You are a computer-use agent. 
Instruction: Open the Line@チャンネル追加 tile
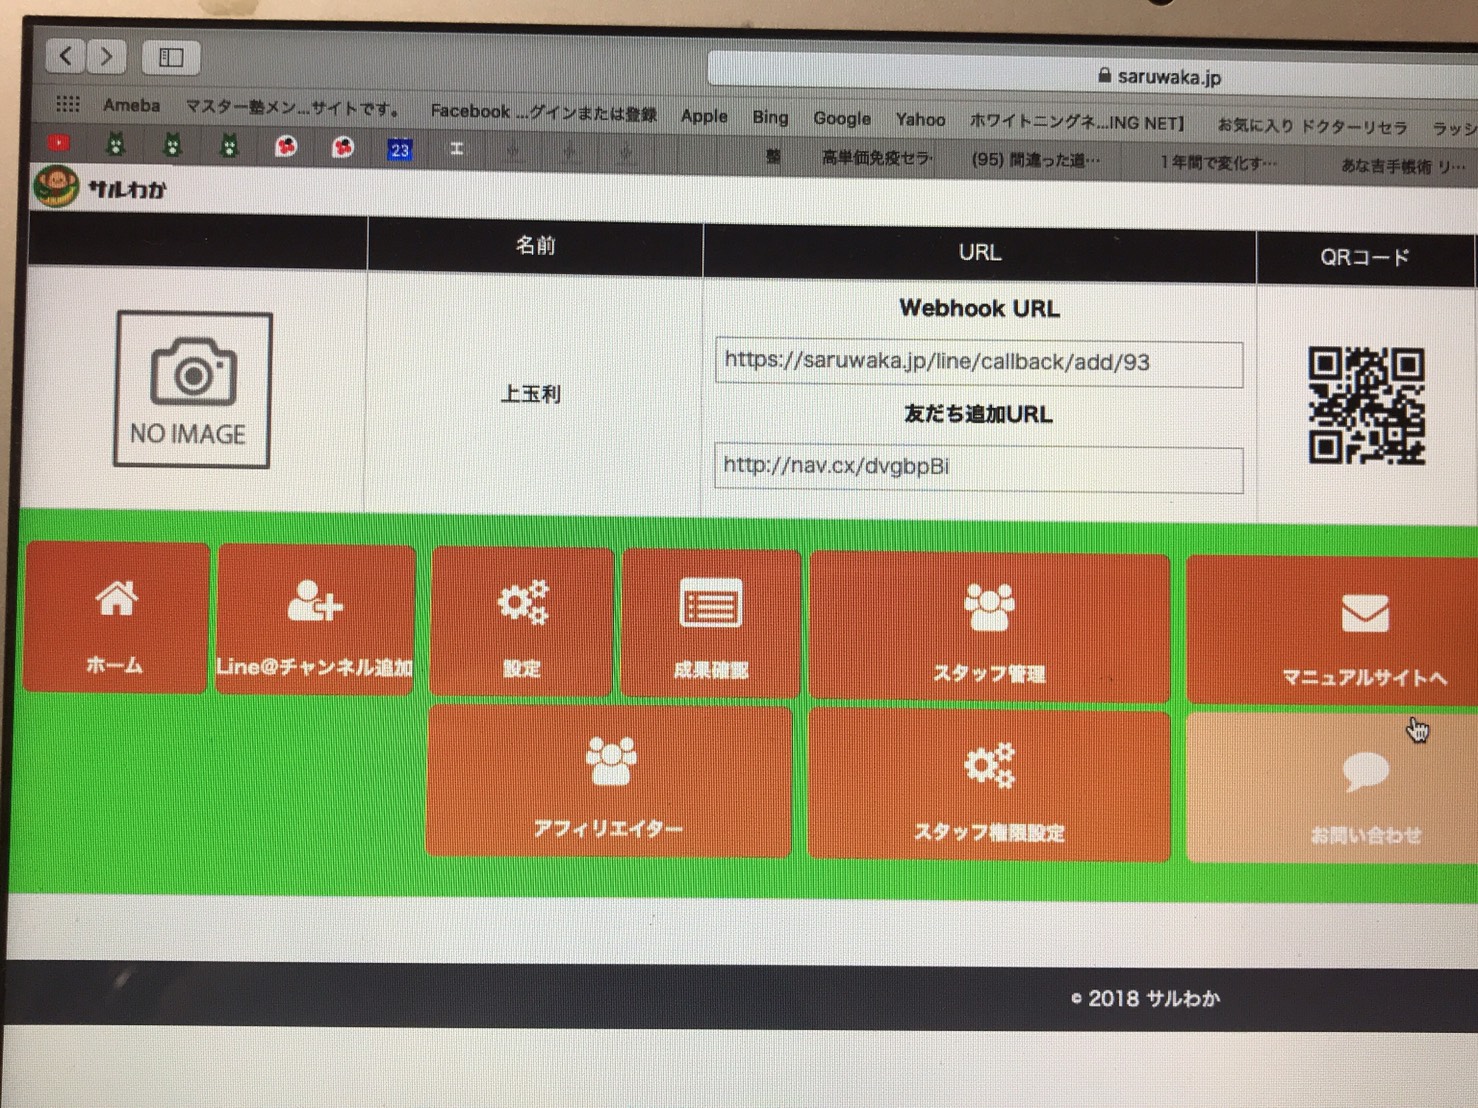[315, 620]
